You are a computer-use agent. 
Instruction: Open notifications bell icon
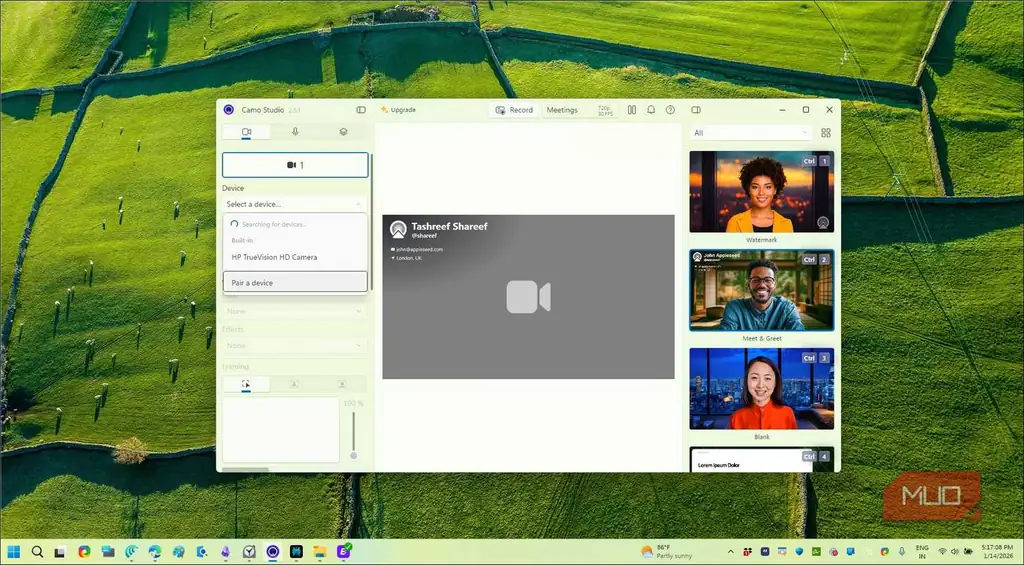click(x=651, y=110)
